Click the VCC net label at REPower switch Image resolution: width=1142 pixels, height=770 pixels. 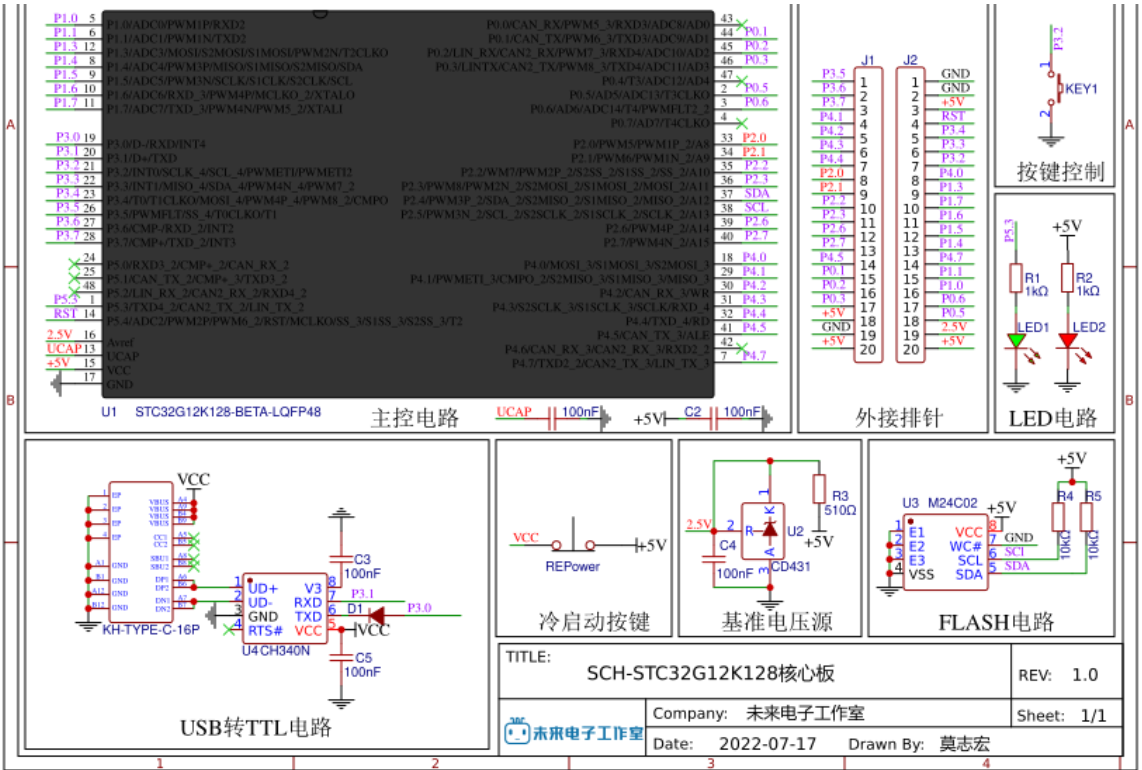525,538
